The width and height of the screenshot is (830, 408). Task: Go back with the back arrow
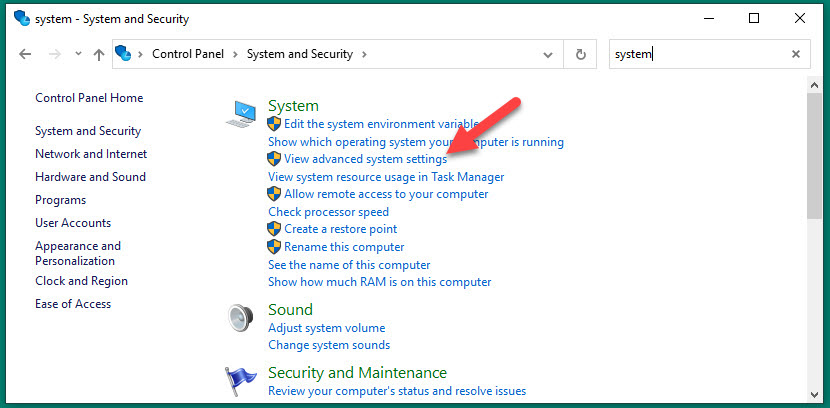coord(25,54)
